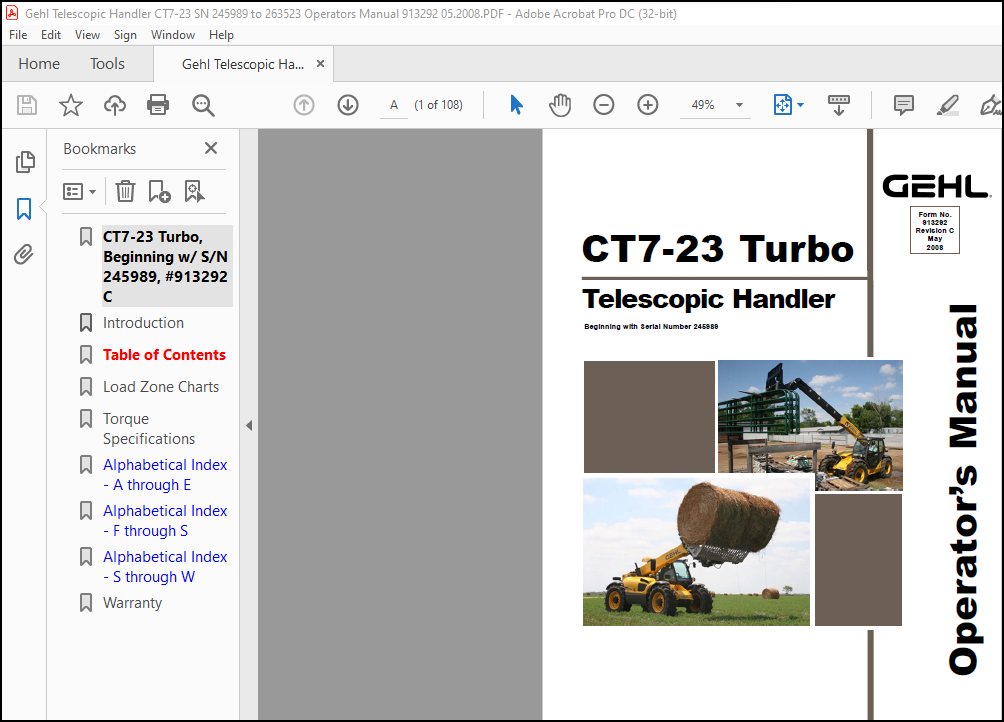Go to previous page arrow

[x=304, y=105]
